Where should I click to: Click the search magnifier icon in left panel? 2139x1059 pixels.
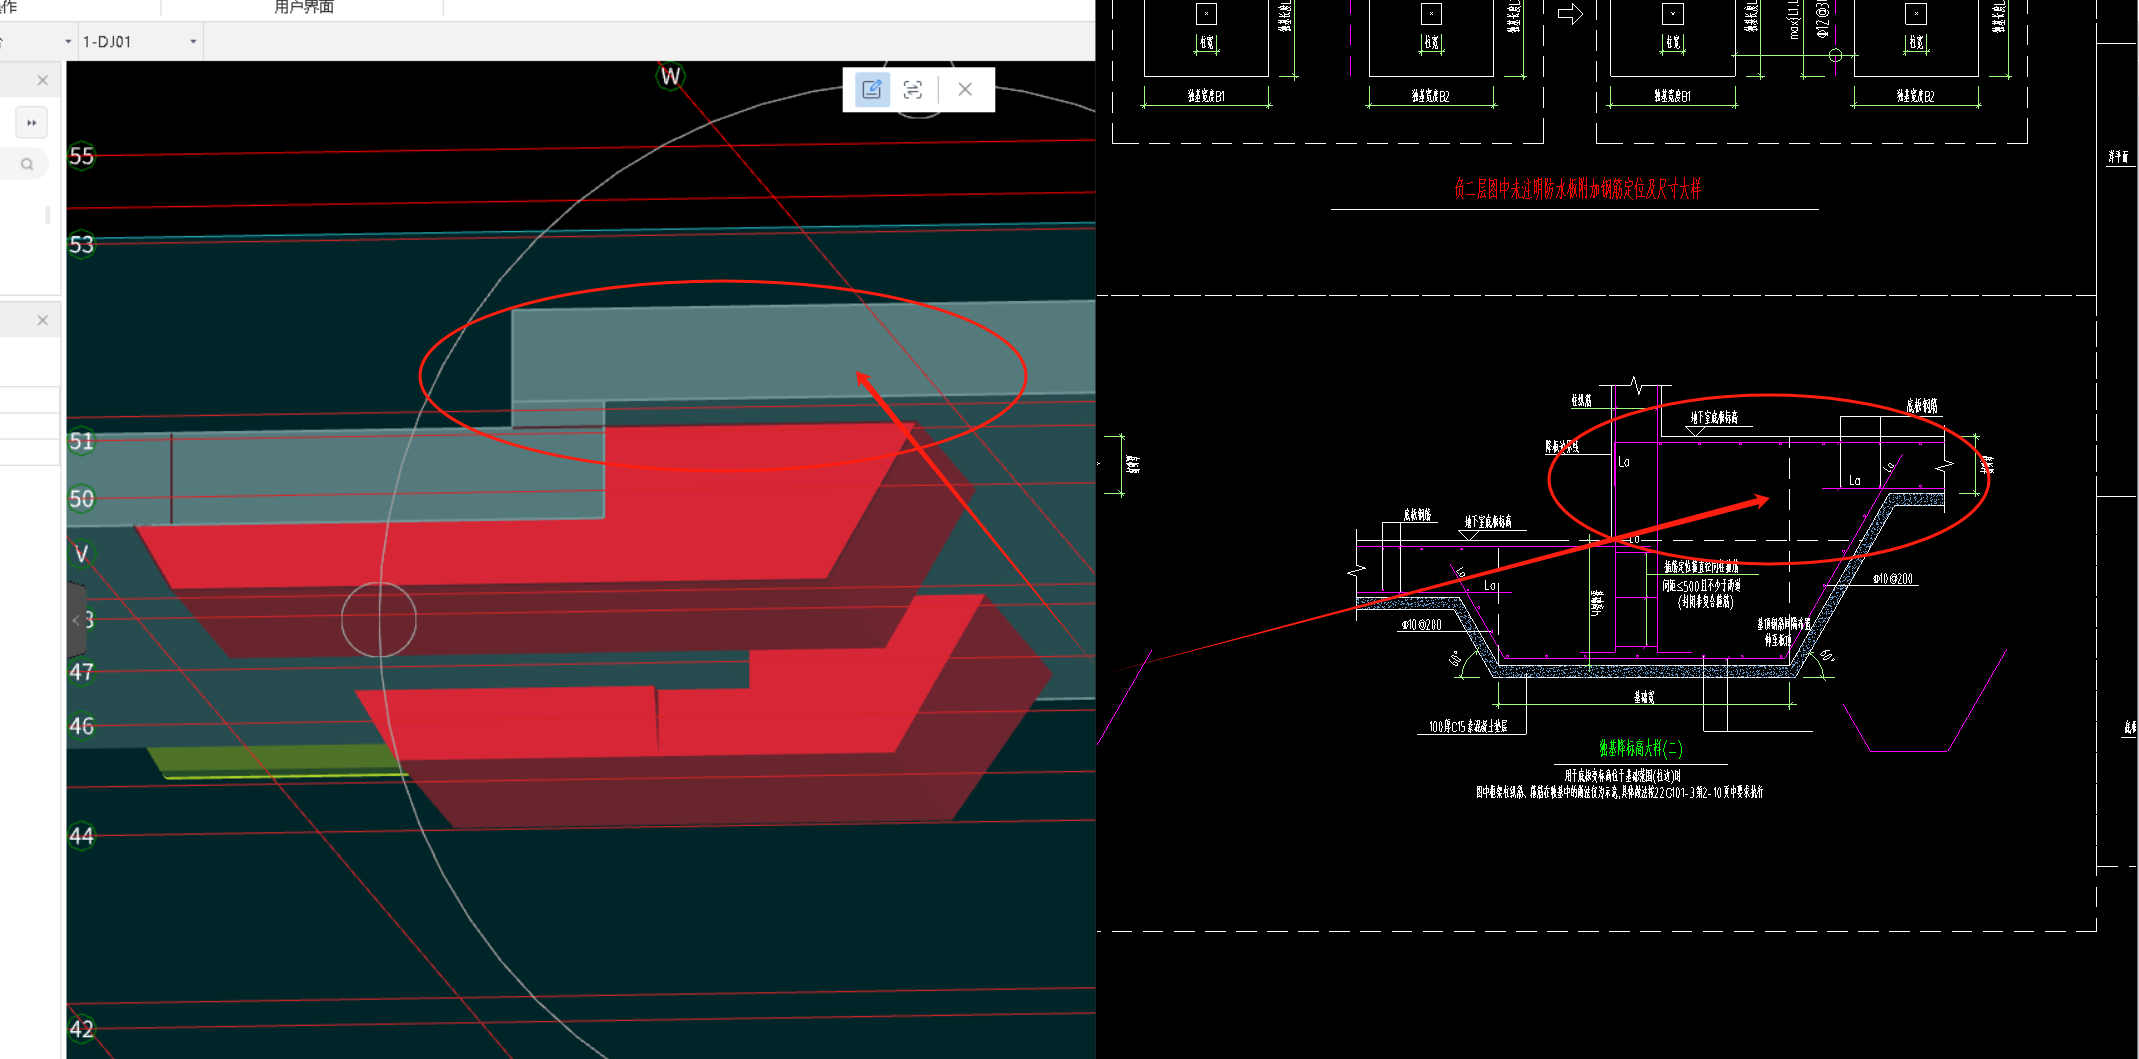pyautogui.click(x=27, y=164)
